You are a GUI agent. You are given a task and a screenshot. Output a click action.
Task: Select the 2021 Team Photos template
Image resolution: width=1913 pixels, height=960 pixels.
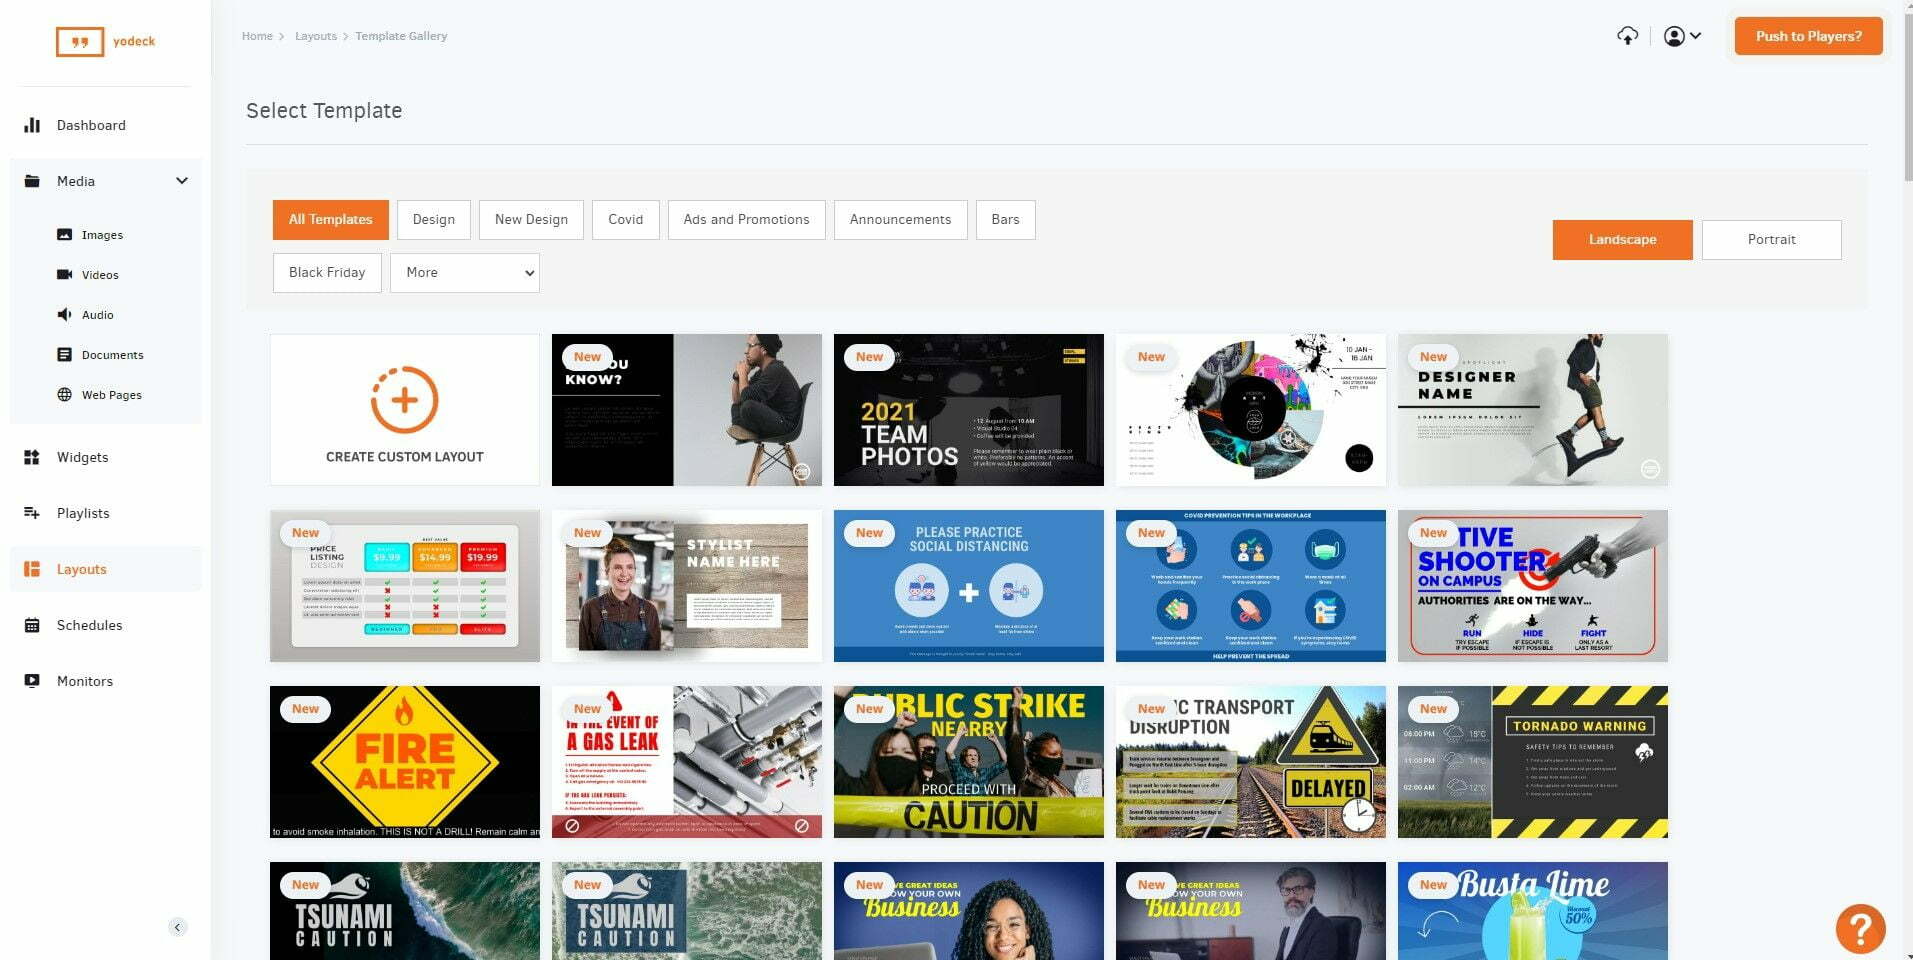coord(969,410)
